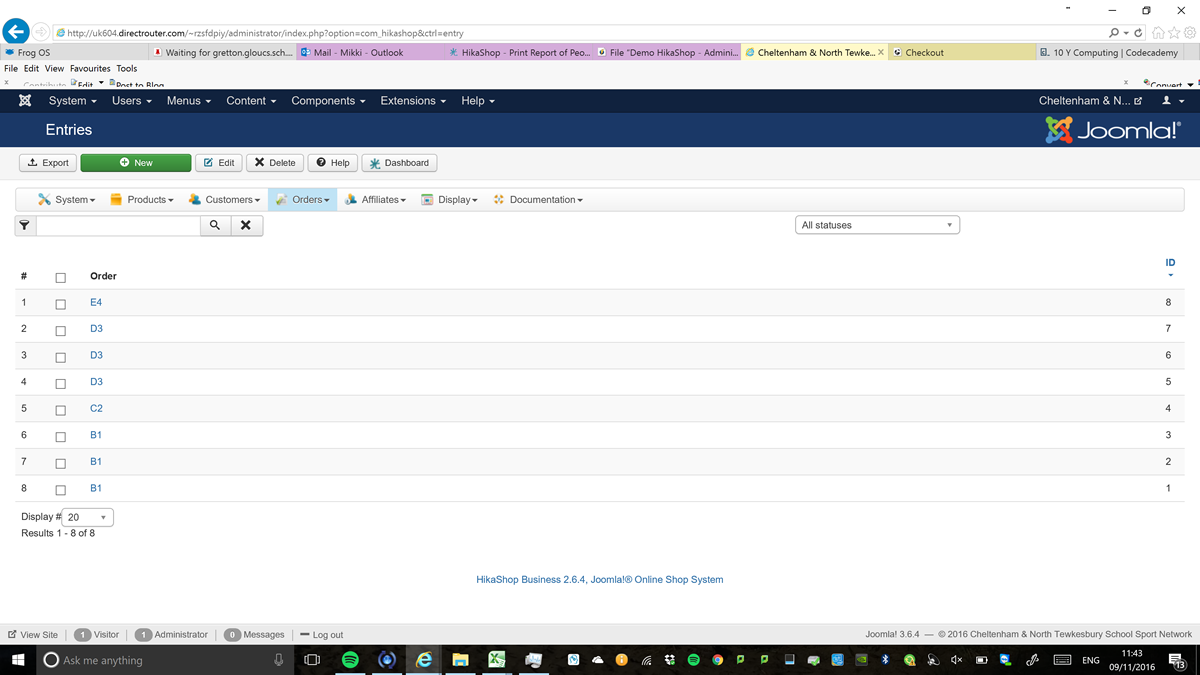Switch to Mail - Mikki - Outlook tab
This screenshot has height=675, width=1200.
pos(369,52)
